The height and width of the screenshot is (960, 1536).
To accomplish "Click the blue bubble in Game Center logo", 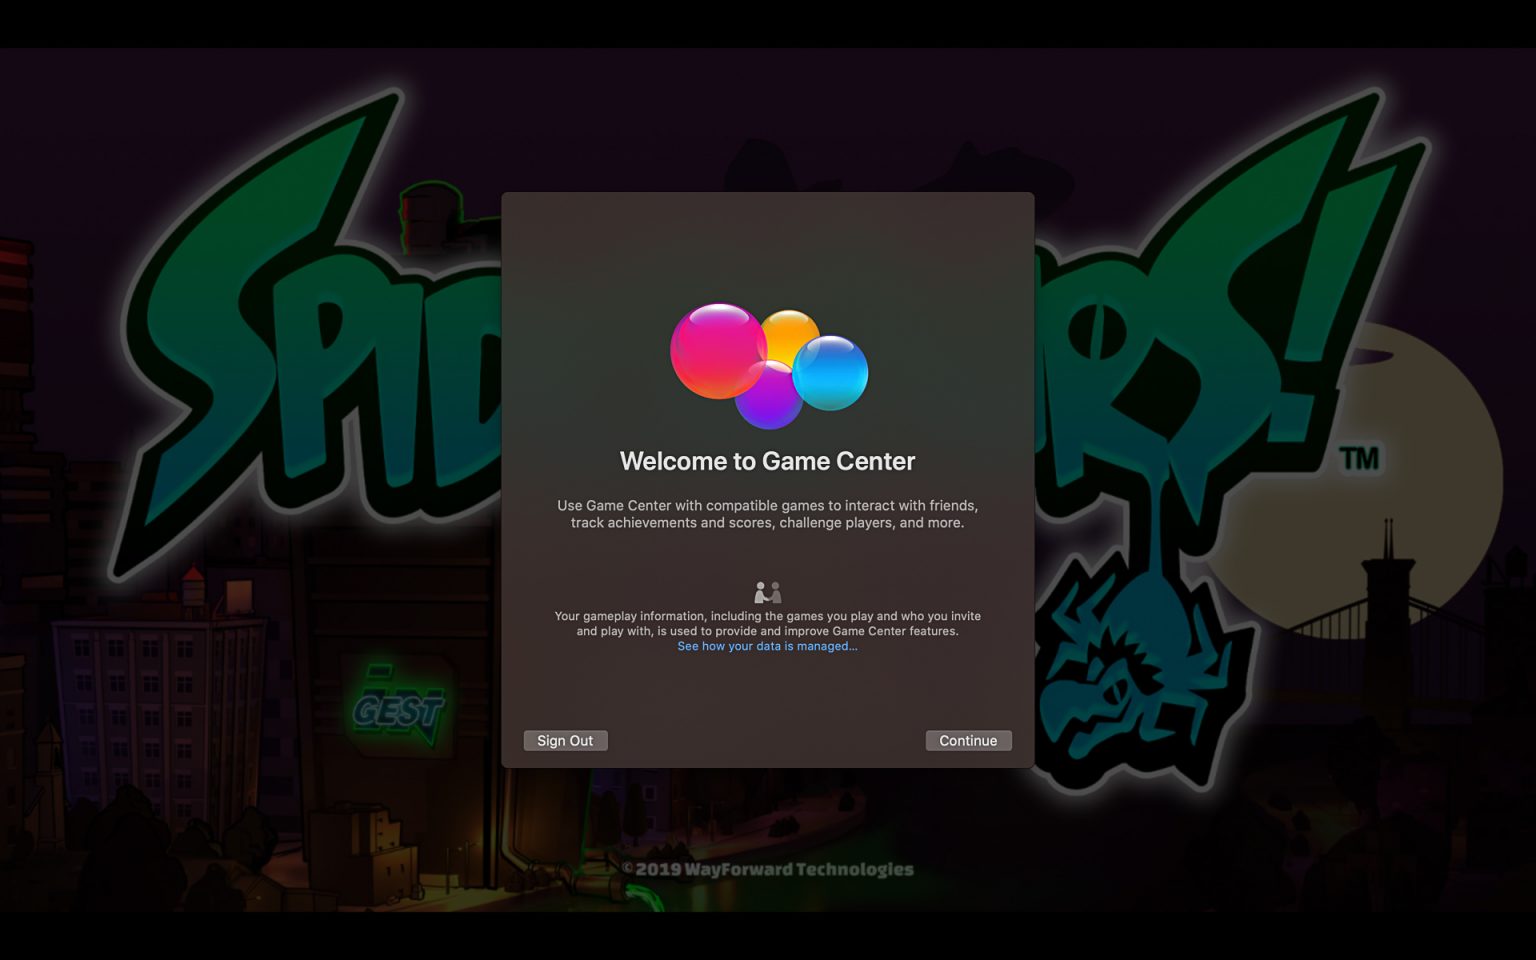I will 830,373.
